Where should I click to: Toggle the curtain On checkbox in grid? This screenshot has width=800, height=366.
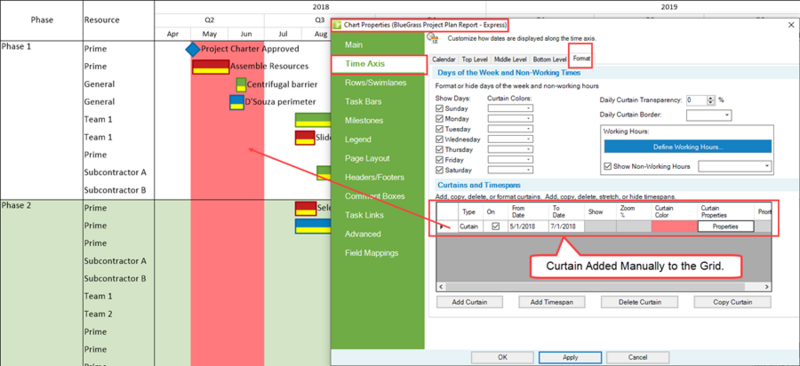pyautogui.click(x=495, y=227)
